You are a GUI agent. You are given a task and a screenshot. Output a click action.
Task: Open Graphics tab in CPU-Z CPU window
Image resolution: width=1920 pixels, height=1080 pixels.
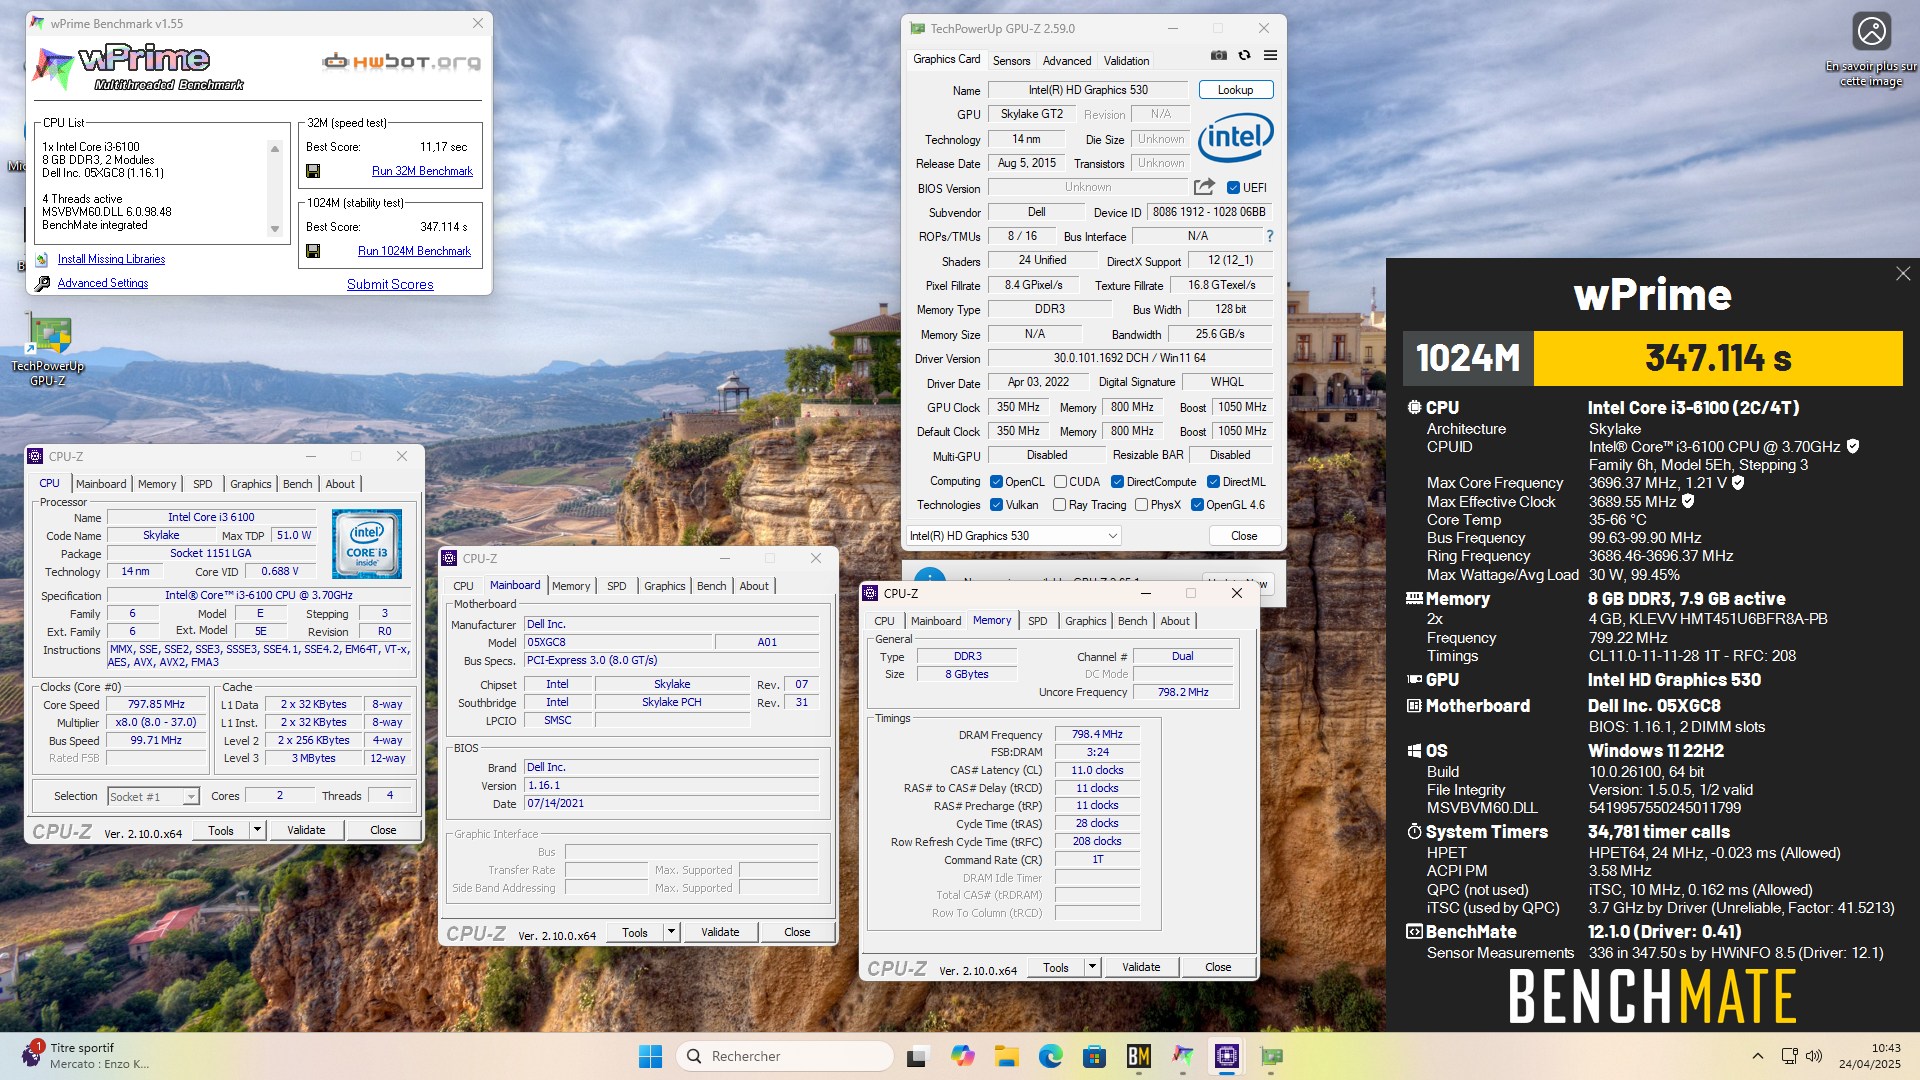click(x=250, y=484)
